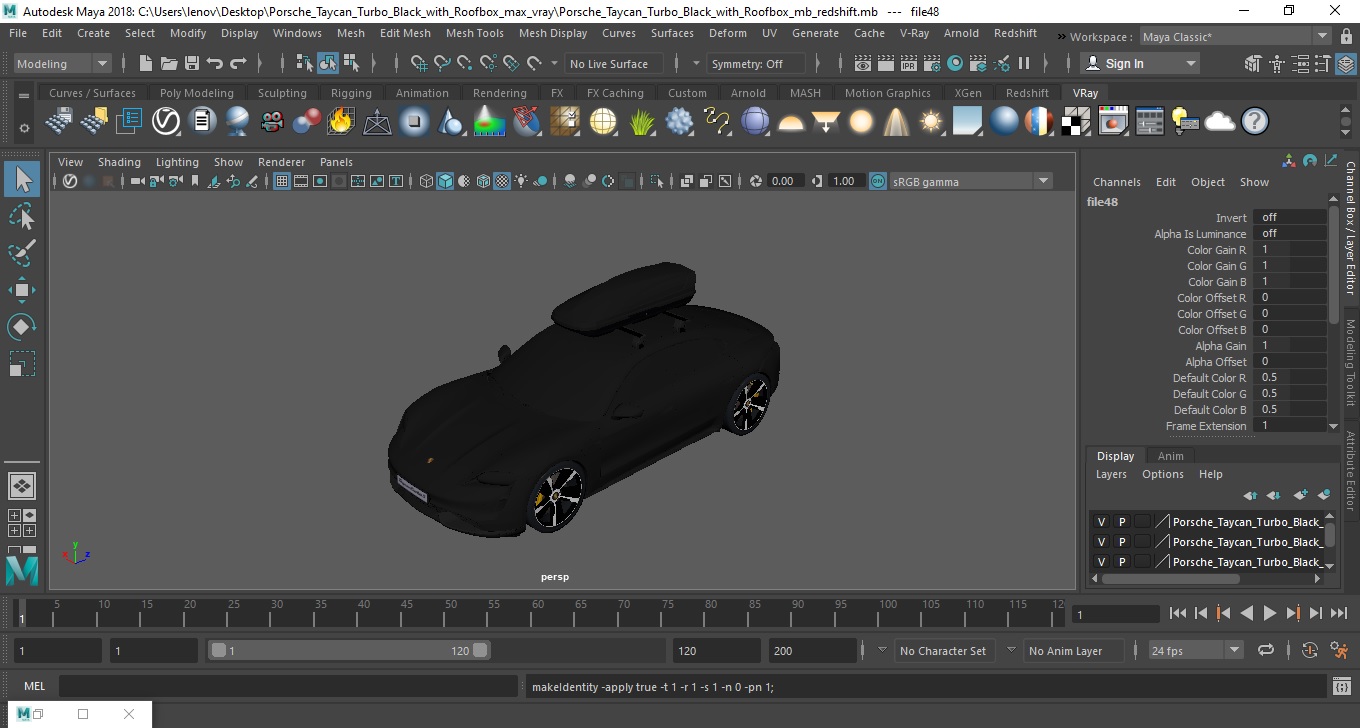Toggle textured display in viewport toolbar
This screenshot has width=1360, height=728.
pos(502,181)
